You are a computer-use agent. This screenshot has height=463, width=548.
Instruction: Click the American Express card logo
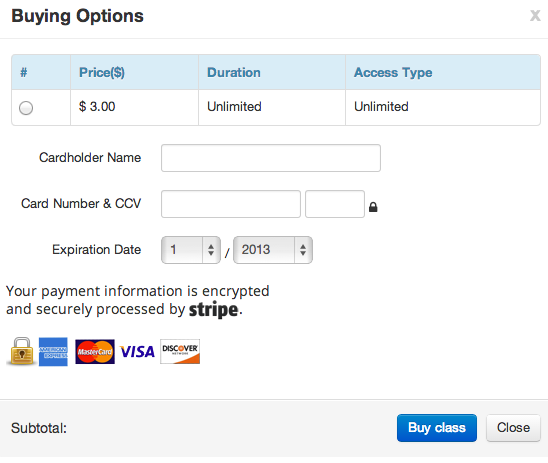(x=53, y=352)
